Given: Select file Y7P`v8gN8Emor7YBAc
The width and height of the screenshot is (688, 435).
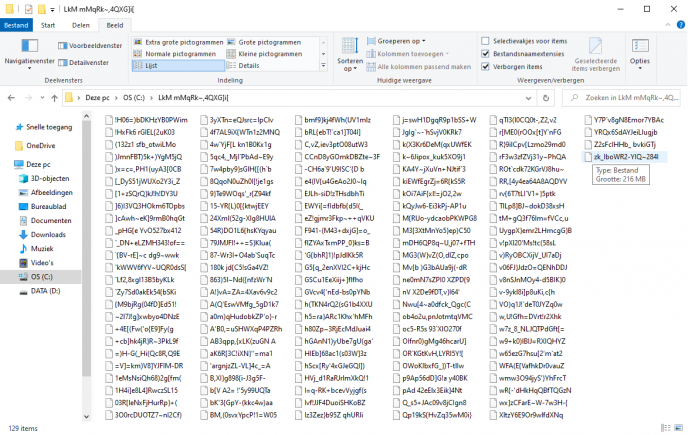Looking at the screenshot, I should [624, 120].
